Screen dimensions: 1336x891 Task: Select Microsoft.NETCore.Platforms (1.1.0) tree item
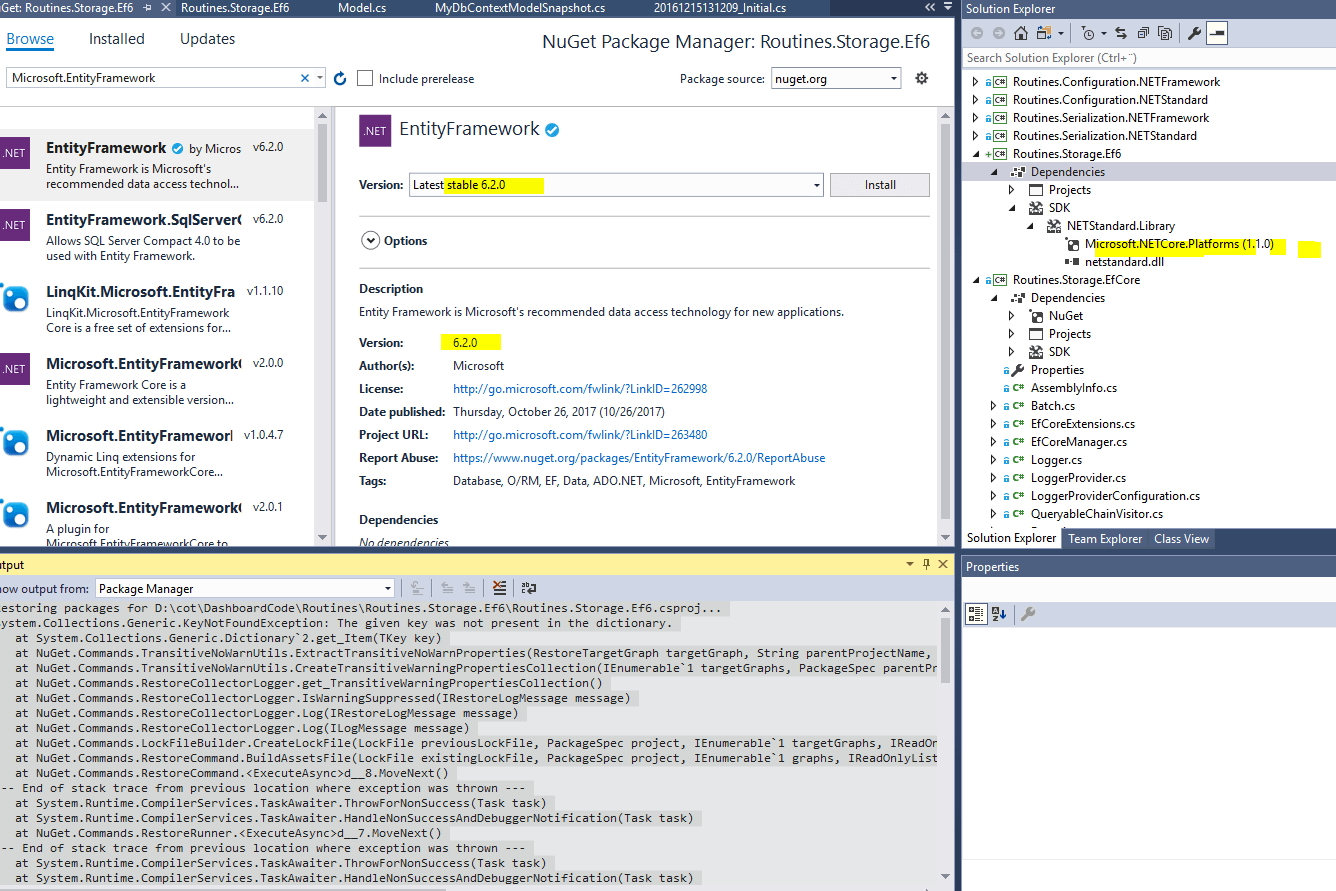tap(1179, 244)
